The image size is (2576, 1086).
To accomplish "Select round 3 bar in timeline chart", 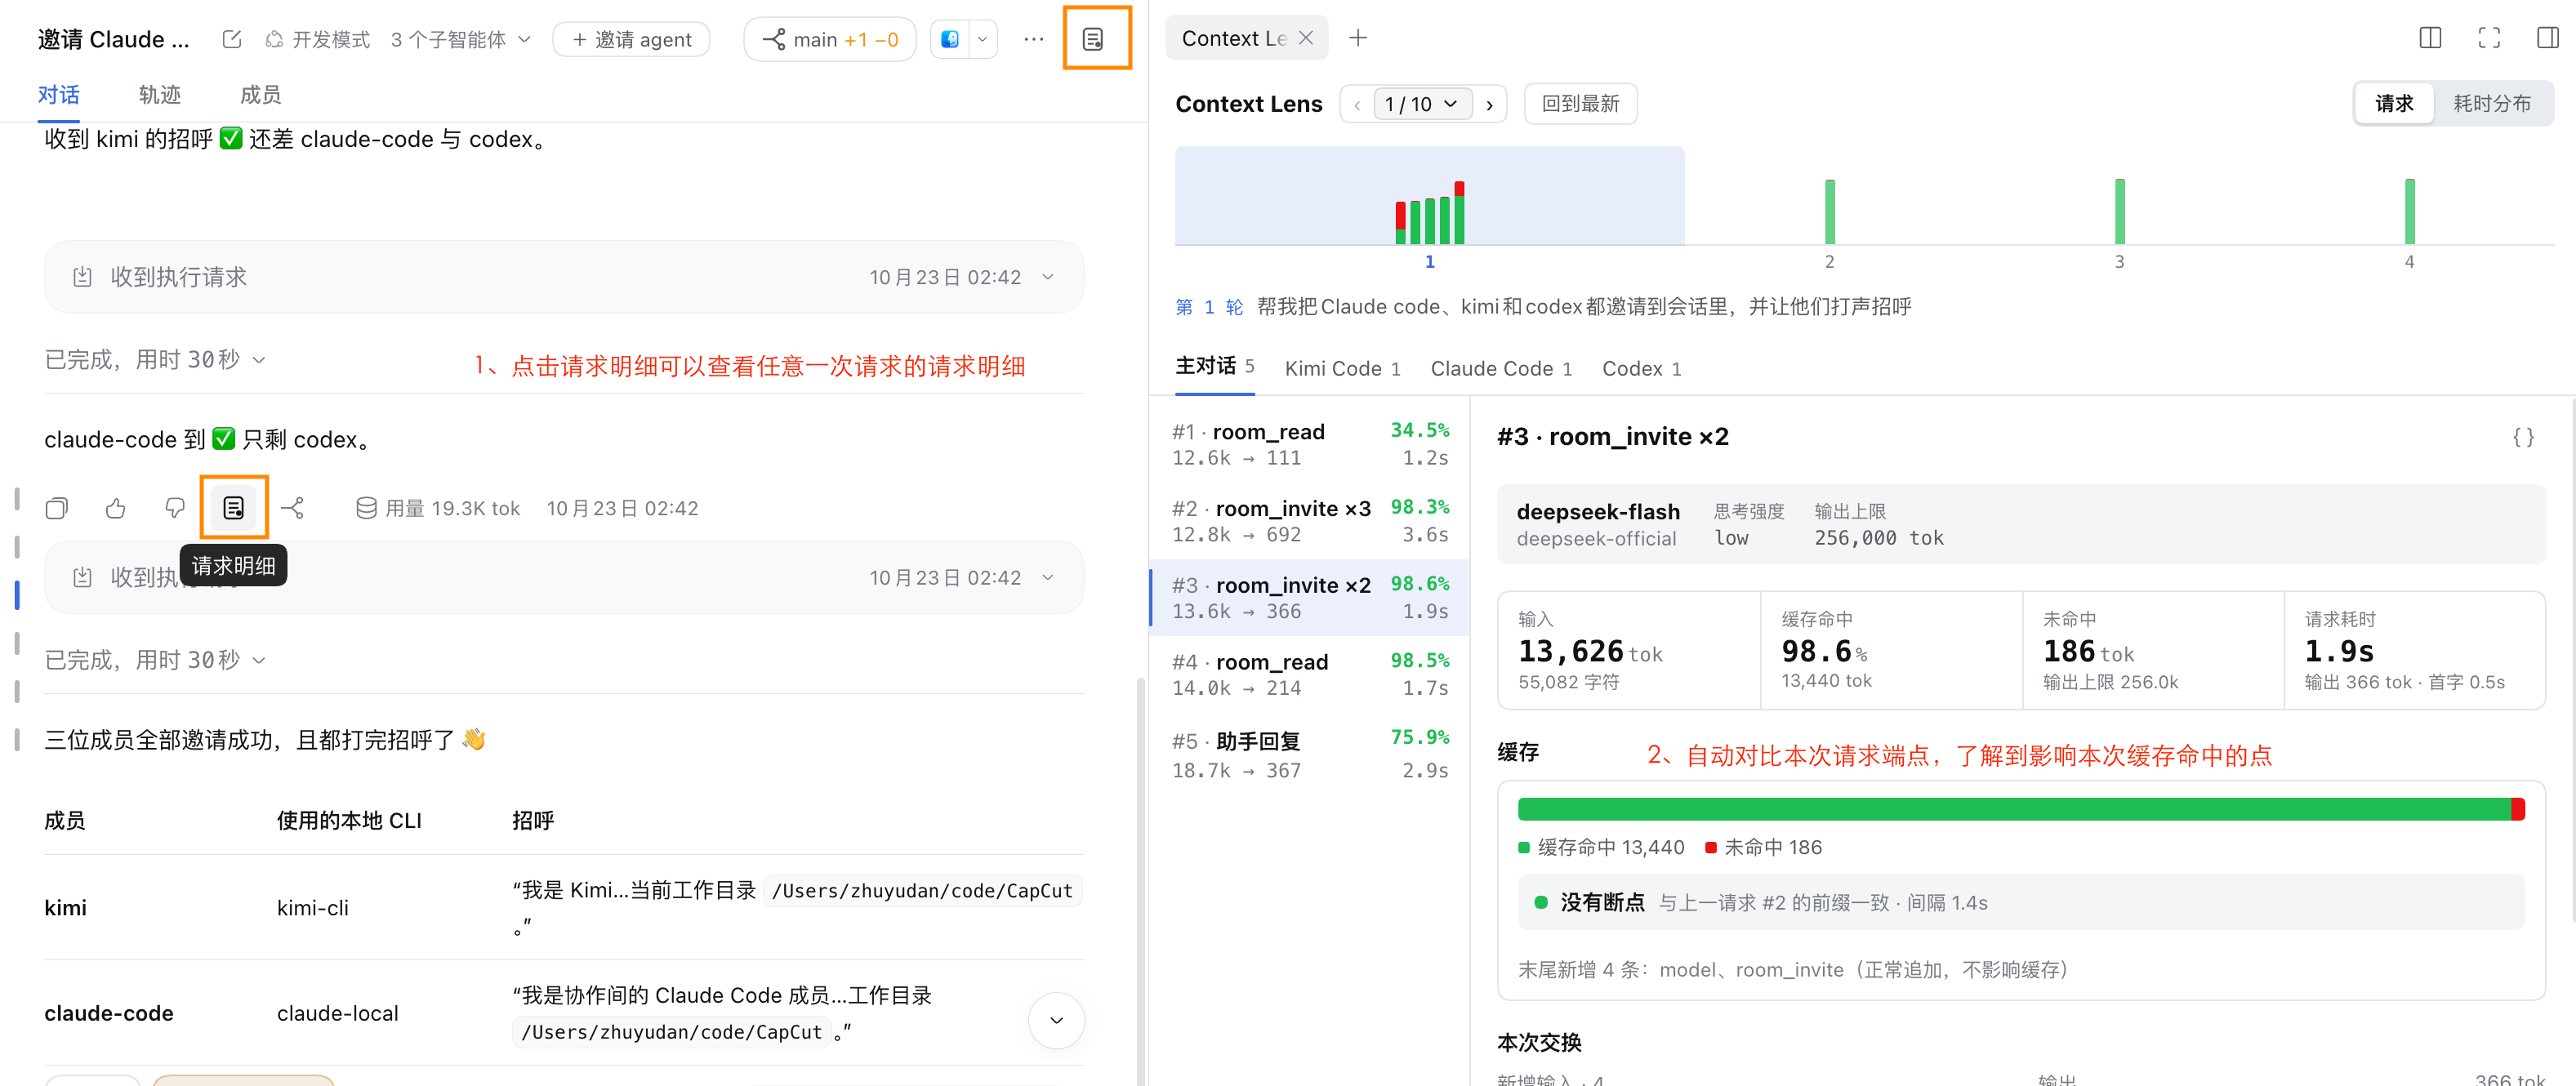I will (x=2119, y=211).
